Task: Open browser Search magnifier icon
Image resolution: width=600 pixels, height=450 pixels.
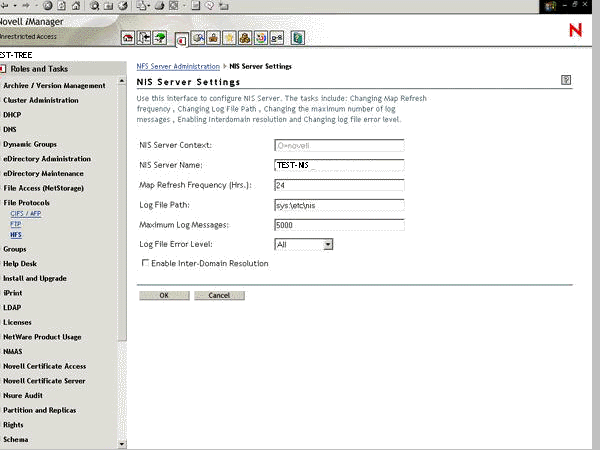Action: (95, 6)
